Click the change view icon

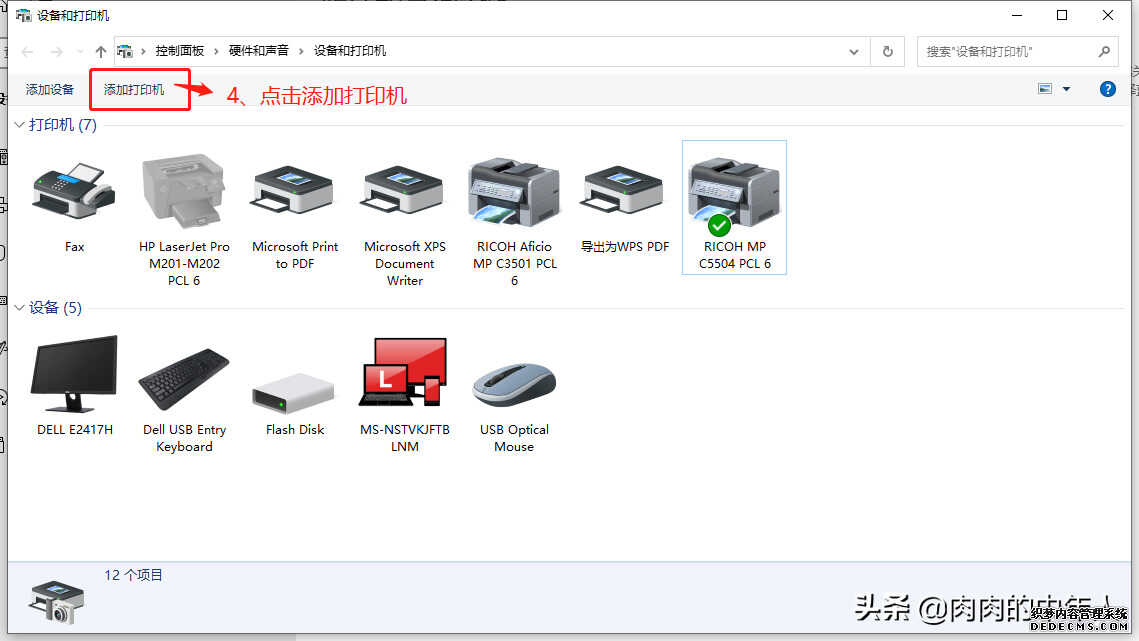point(1045,89)
